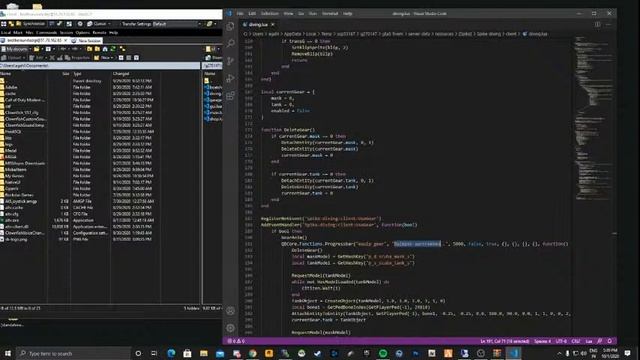Click WinSCP preferences gear icon
Viewport: 640px width, 360px height.
pos(80,24)
